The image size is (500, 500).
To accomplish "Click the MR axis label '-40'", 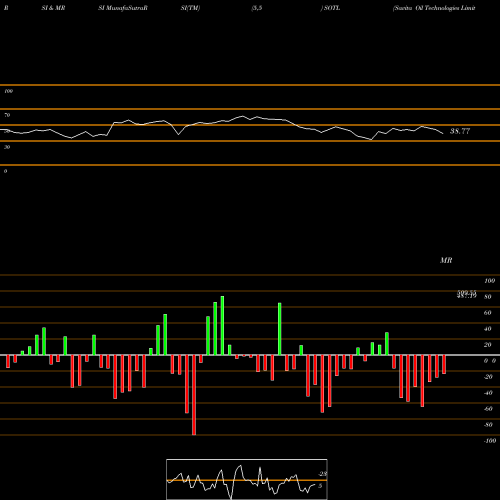I will point(488,393).
